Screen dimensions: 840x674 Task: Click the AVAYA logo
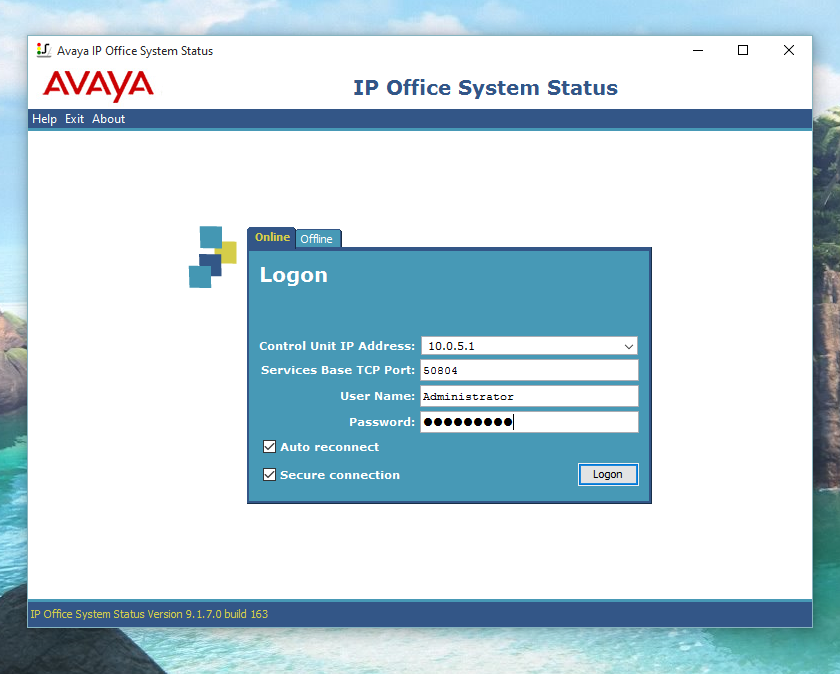click(99, 86)
